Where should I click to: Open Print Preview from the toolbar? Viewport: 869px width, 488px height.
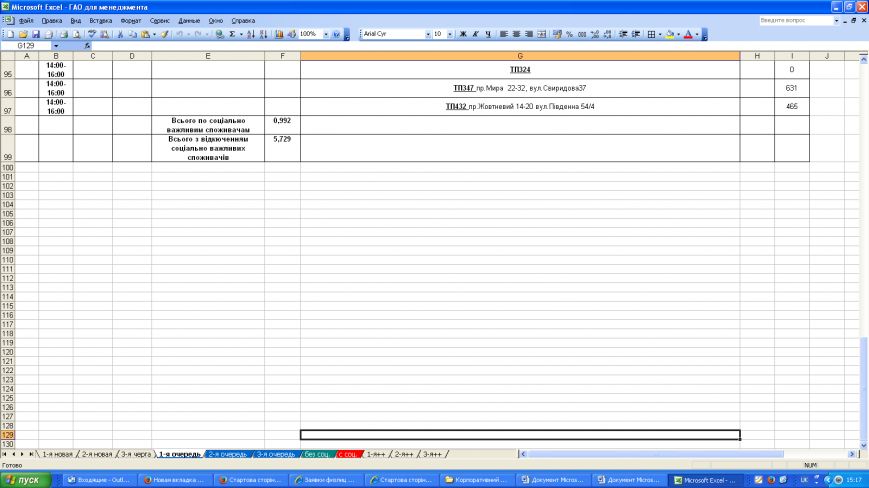pos(76,34)
